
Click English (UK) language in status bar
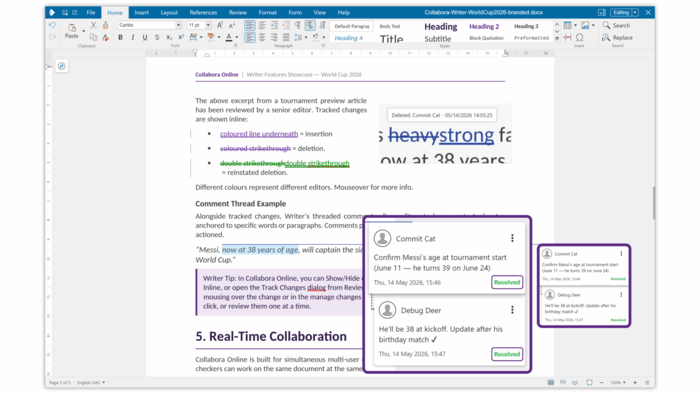(91, 382)
